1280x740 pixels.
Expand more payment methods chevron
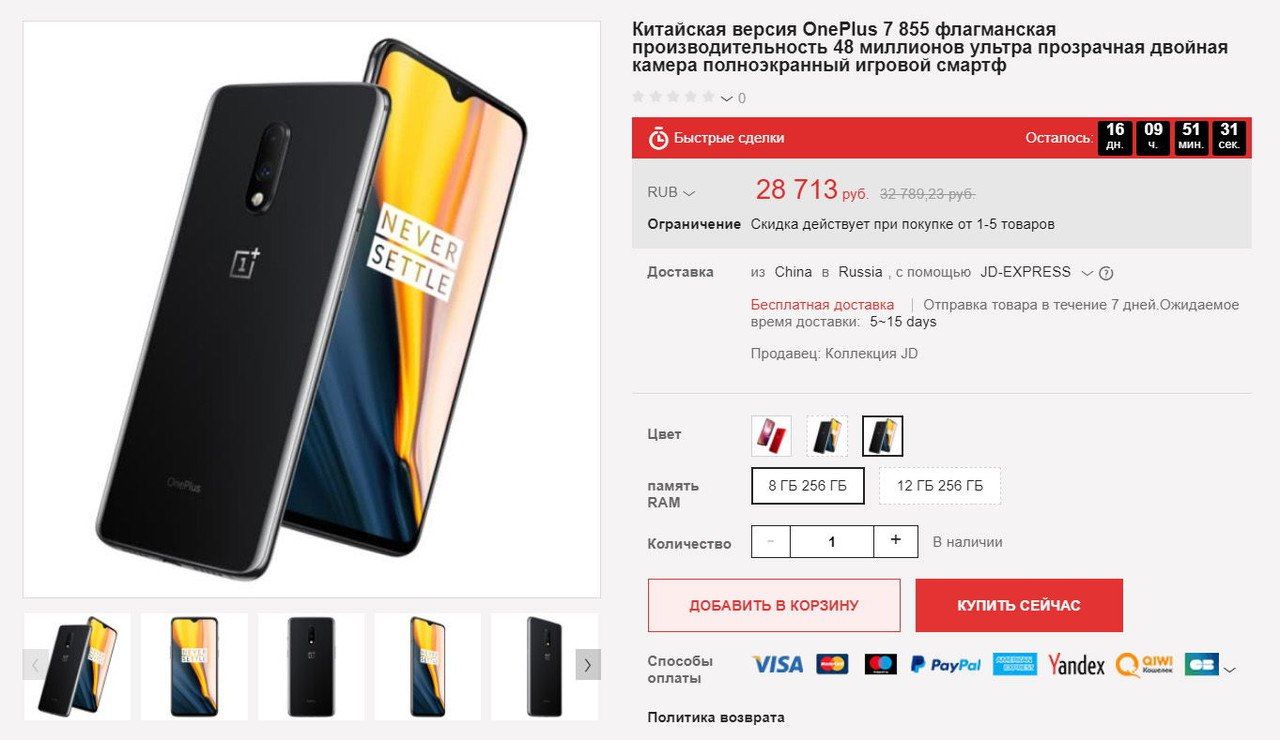click(1229, 669)
